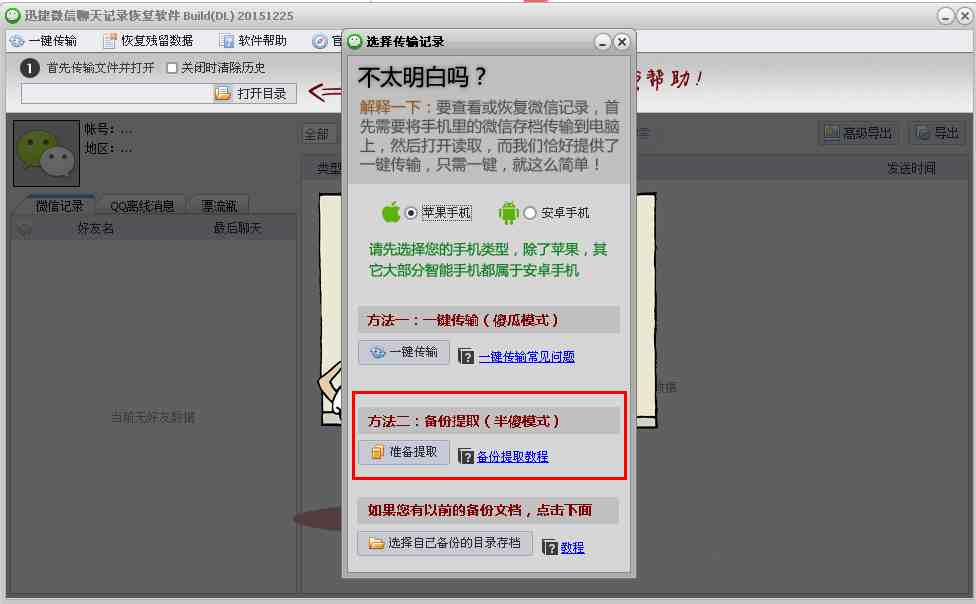Screen dimensions: 976x604
Task: Click the folder icon on 打开目录 button
Action: tap(223, 93)
